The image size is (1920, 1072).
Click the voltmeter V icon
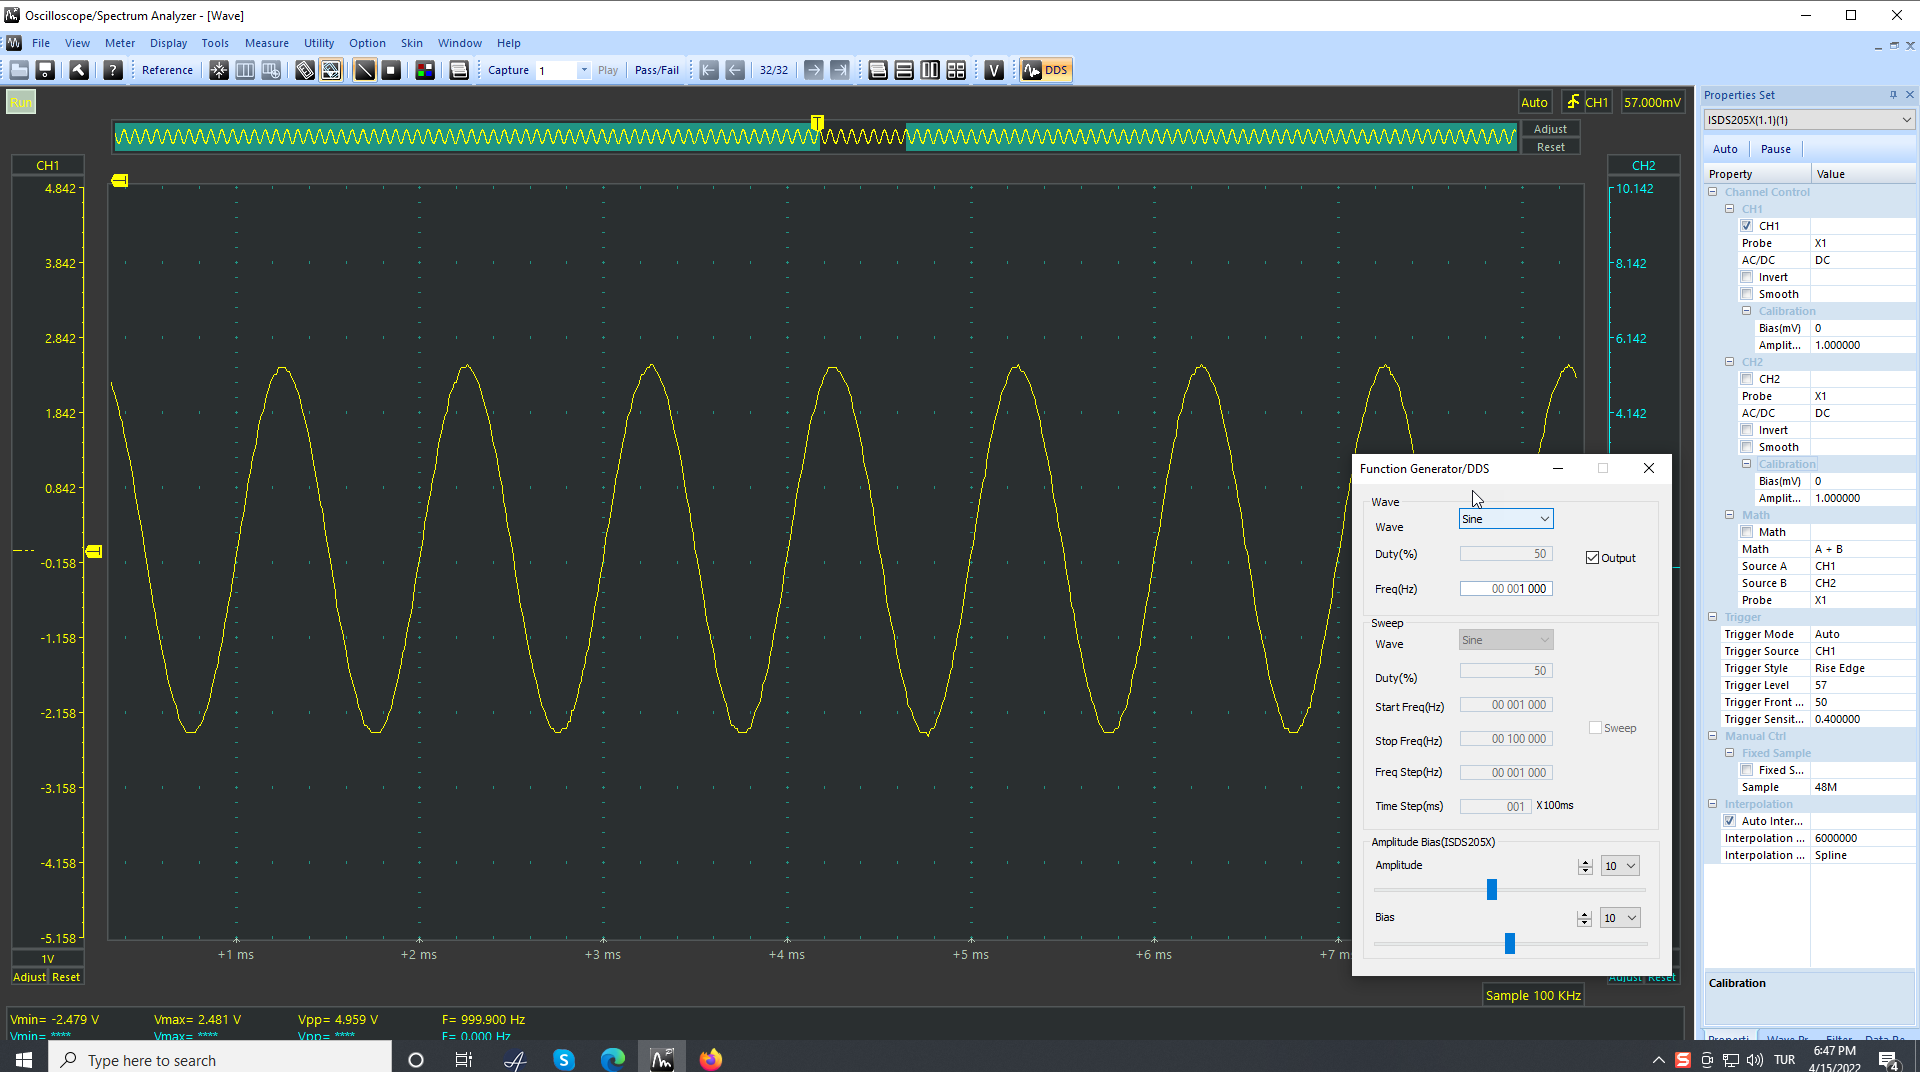point(993,70)
